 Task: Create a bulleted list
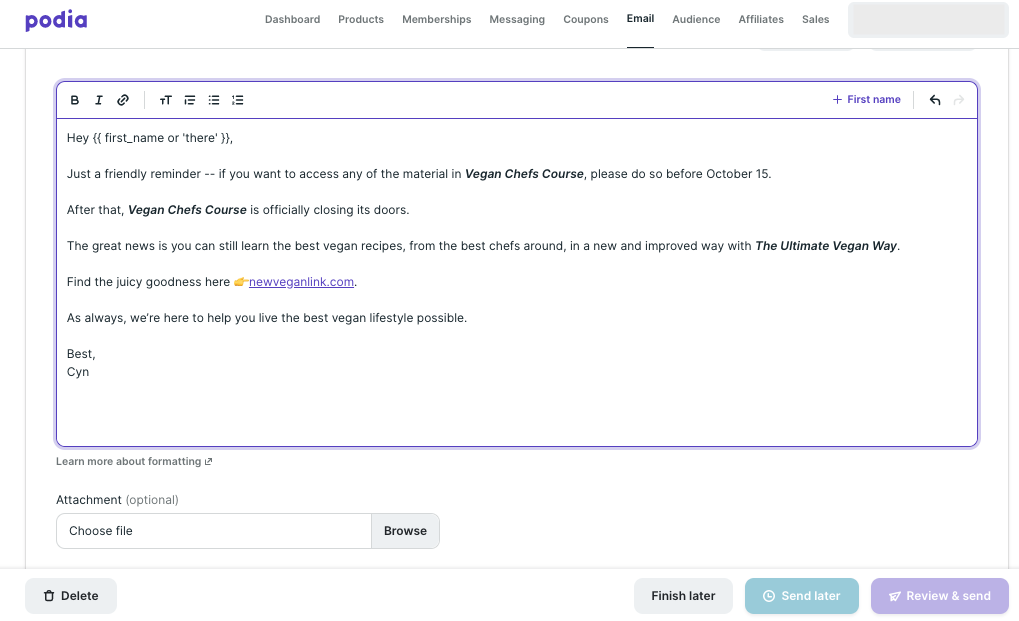213,100
